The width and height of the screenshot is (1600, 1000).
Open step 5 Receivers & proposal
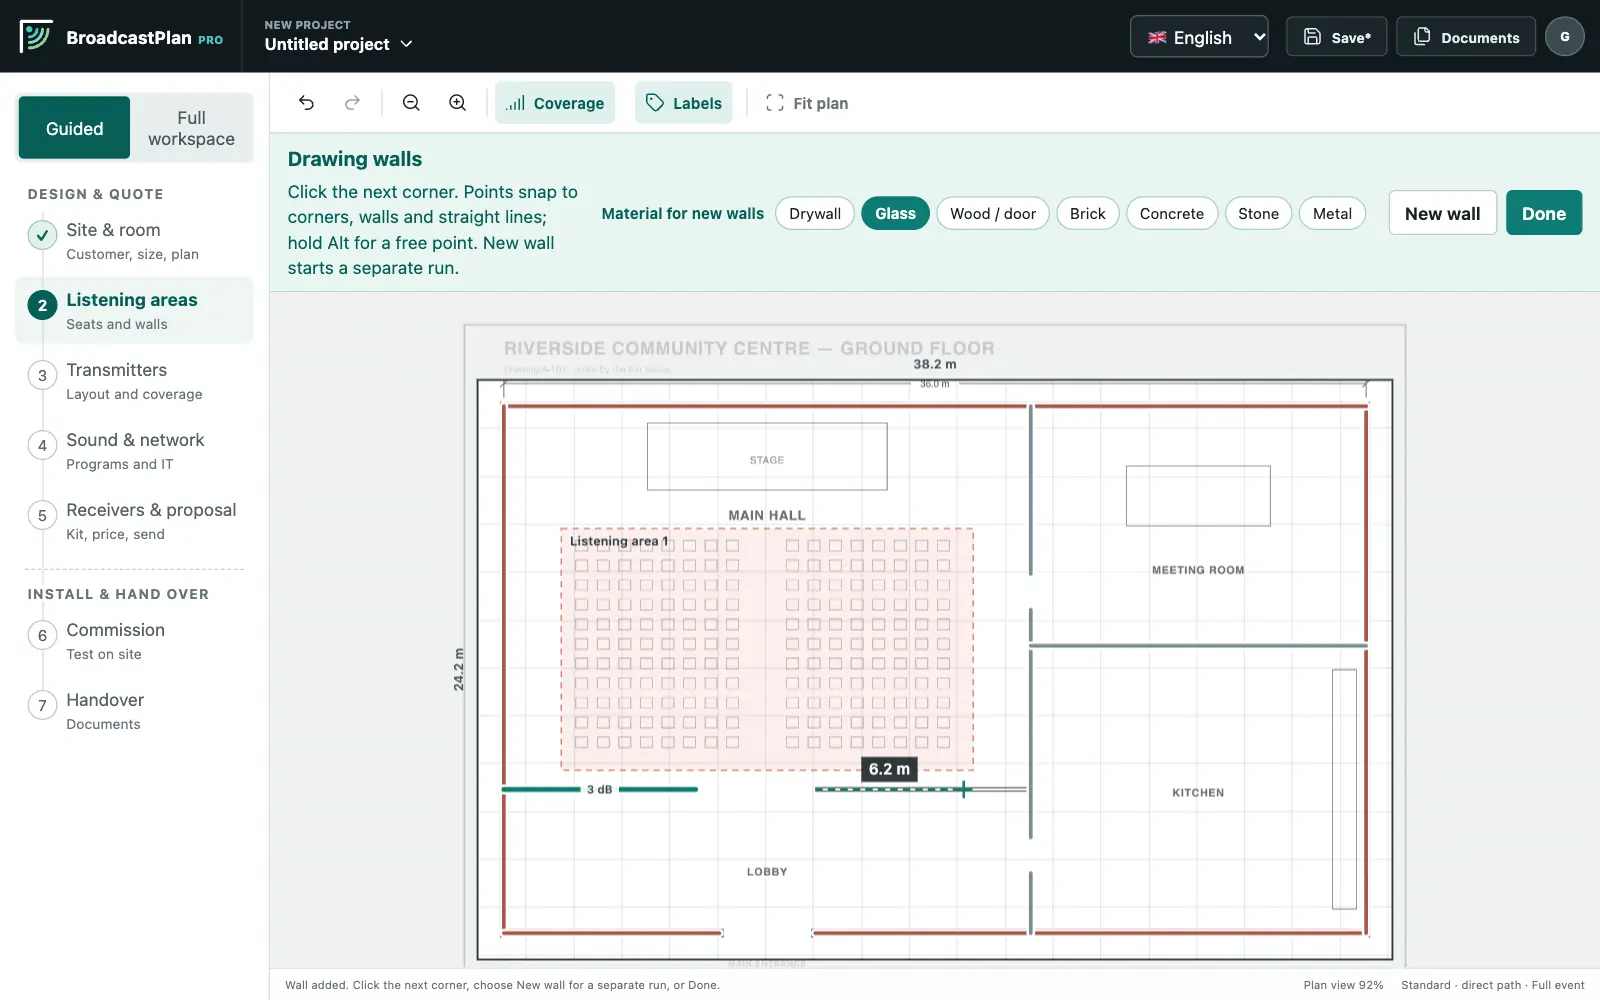point(134,521)
